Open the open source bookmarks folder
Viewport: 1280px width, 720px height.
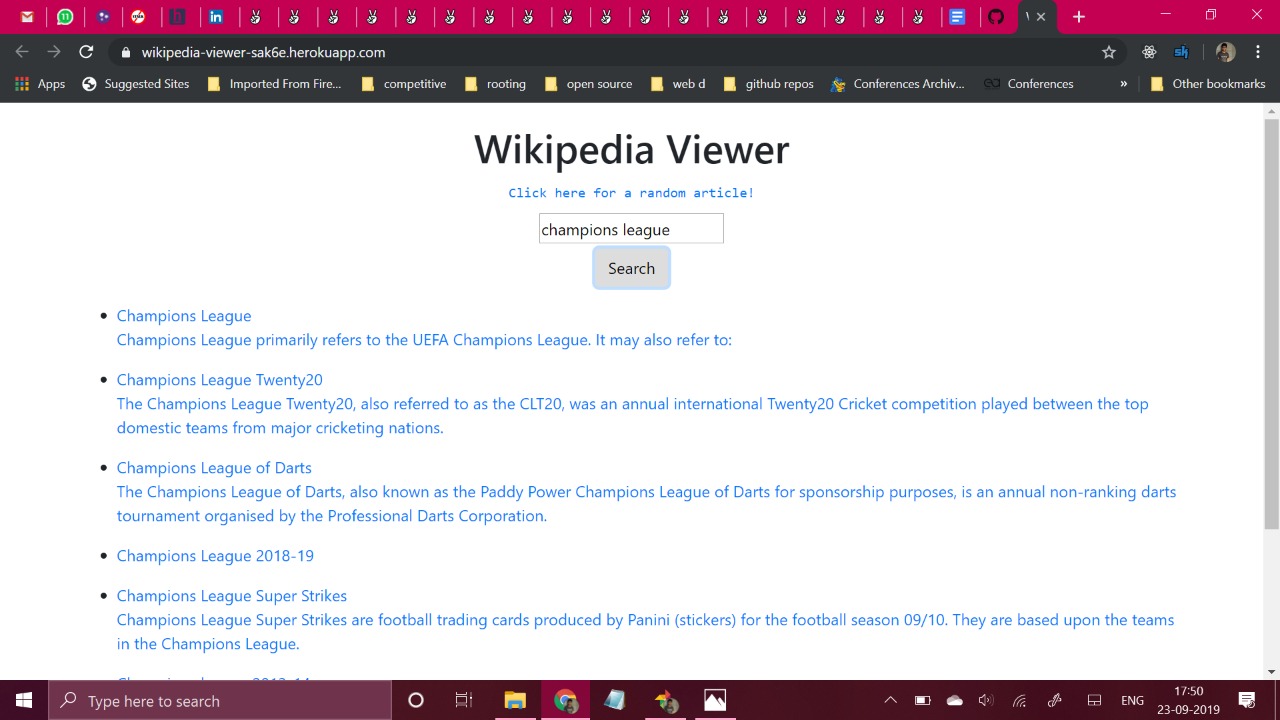point(588,84)
